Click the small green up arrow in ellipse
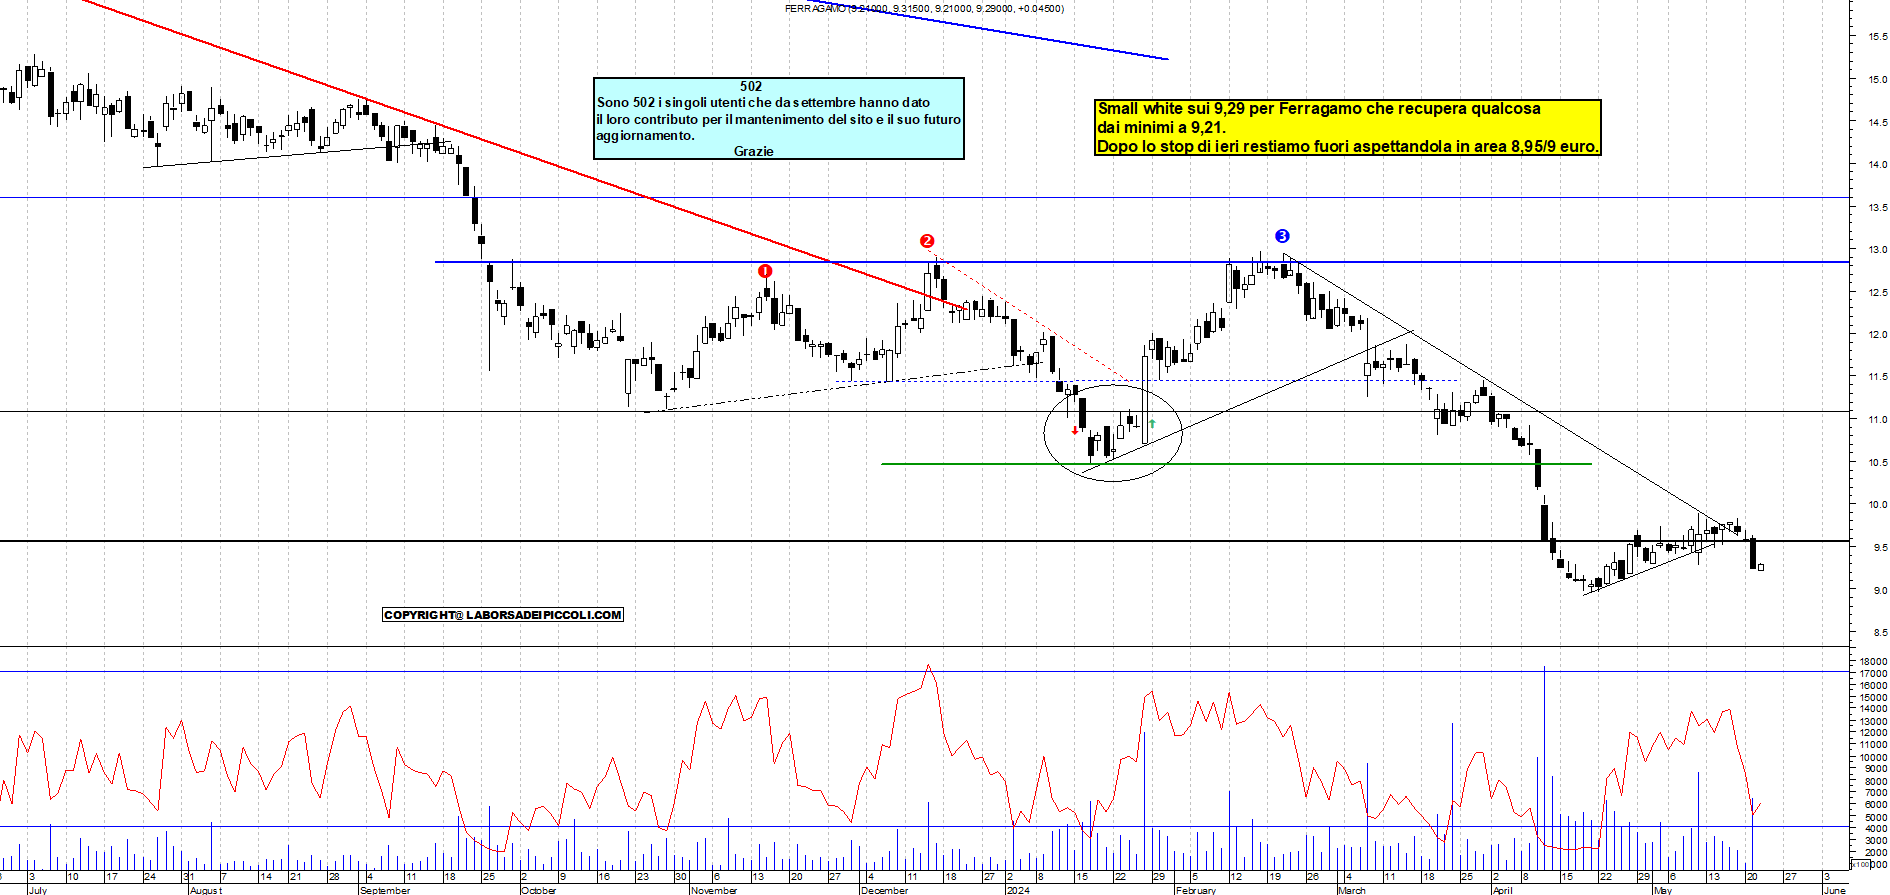The image size is (1890, 895). point(1152,424)
